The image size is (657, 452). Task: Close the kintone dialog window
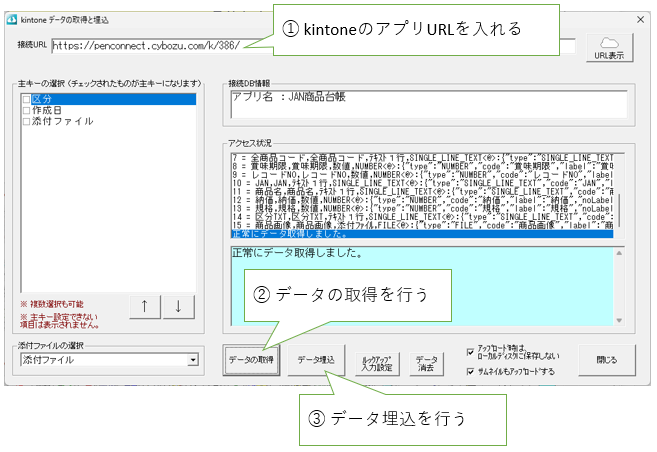click(x=640, y=19)
